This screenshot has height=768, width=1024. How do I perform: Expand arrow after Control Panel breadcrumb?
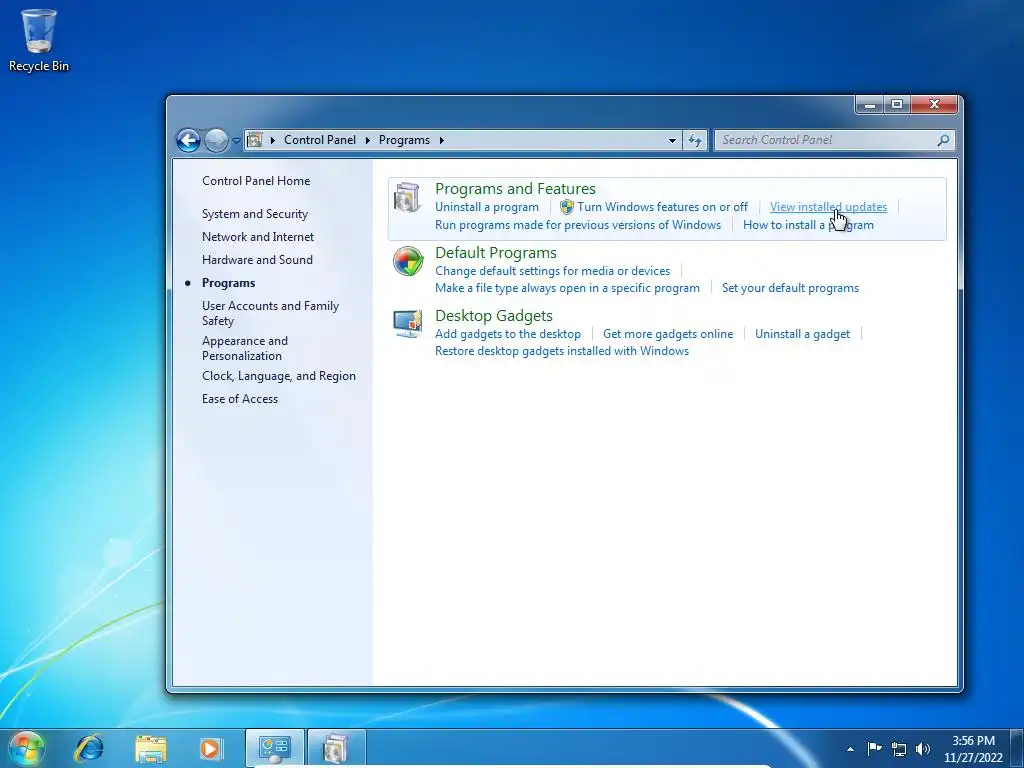click(368, 140)
